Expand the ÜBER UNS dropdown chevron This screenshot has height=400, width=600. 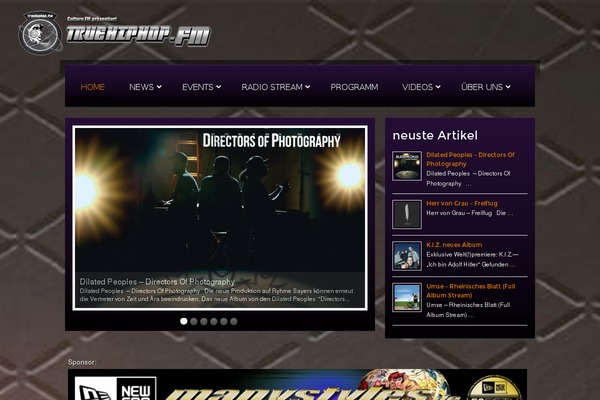point(508,87)
